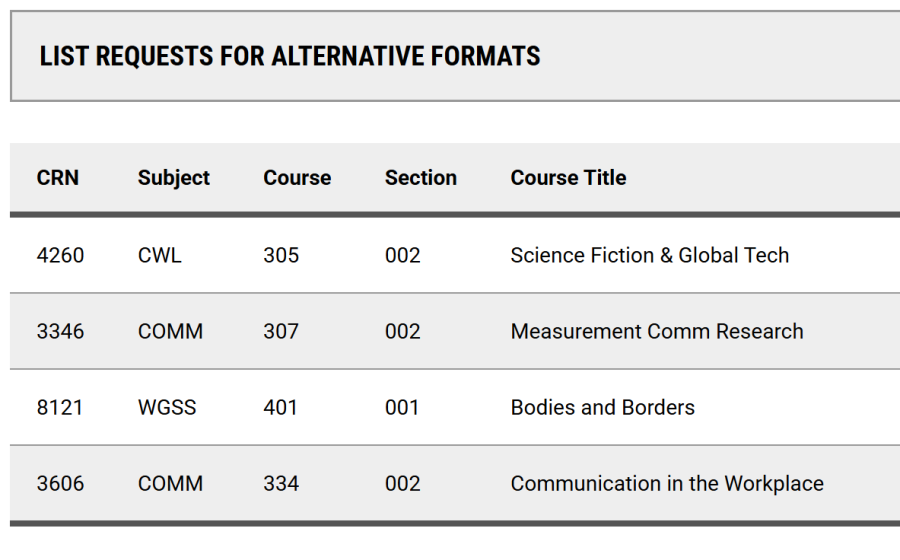This screenshot has width=900, height=560.
Task: Select CRN 3346 cell
Action: coord(60,332)
